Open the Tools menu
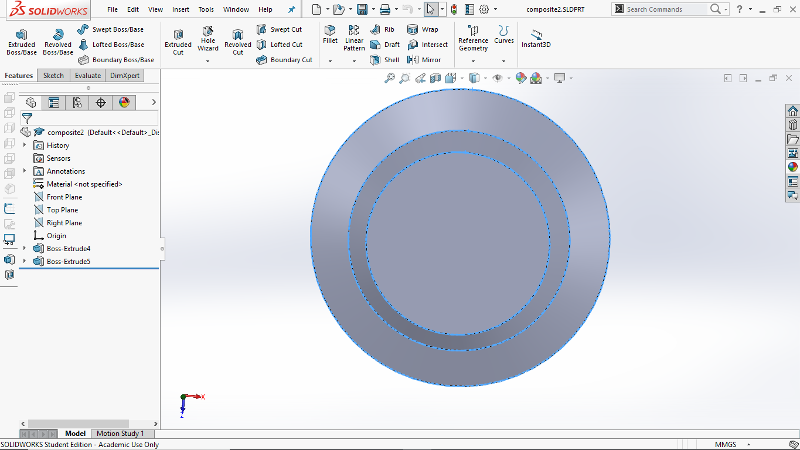 tap(206, 9)
